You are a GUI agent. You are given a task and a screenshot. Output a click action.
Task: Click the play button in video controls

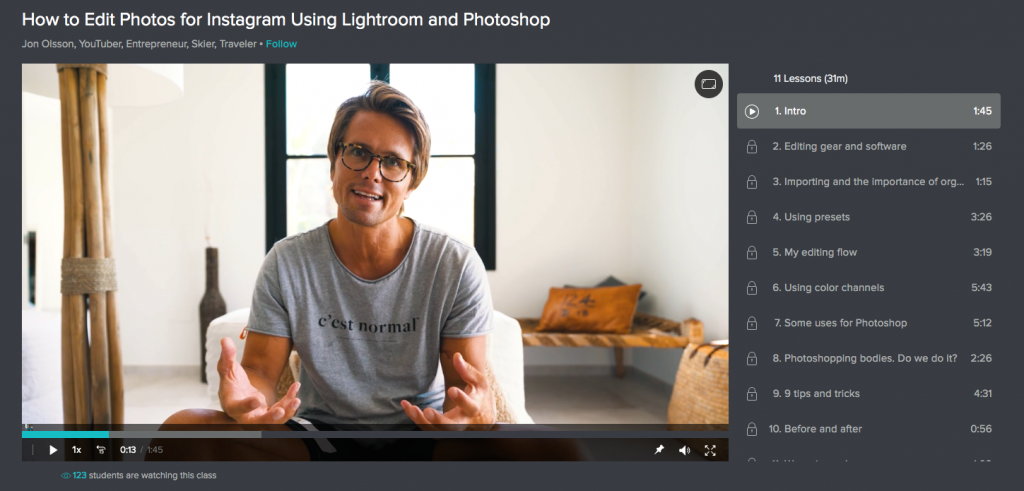point(53,450)
